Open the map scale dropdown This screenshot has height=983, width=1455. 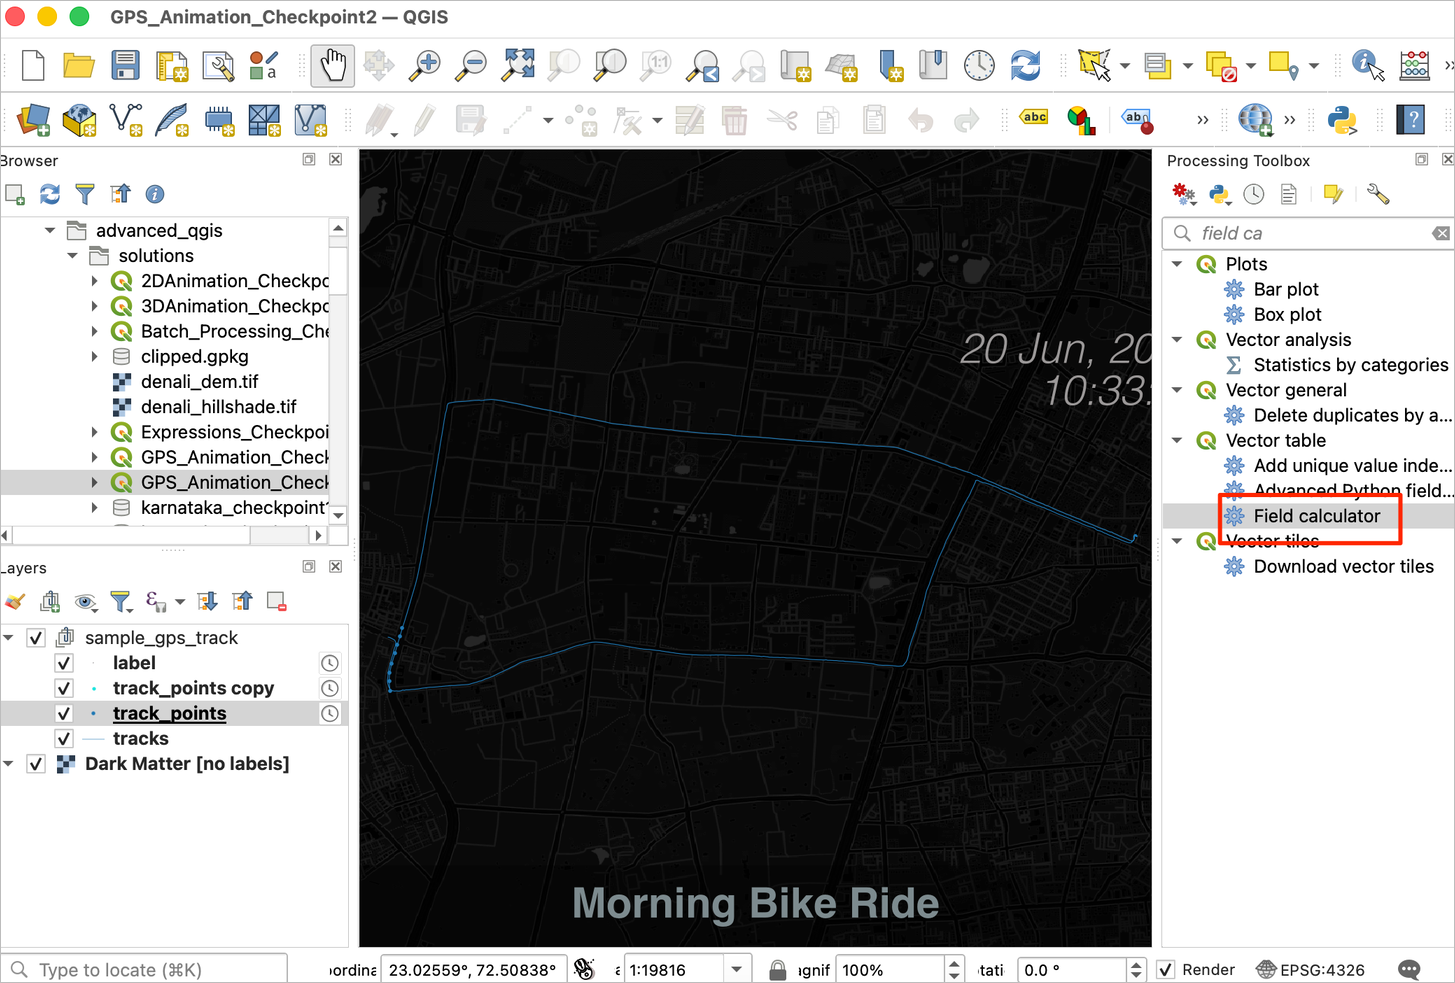[x=737, y=970]
